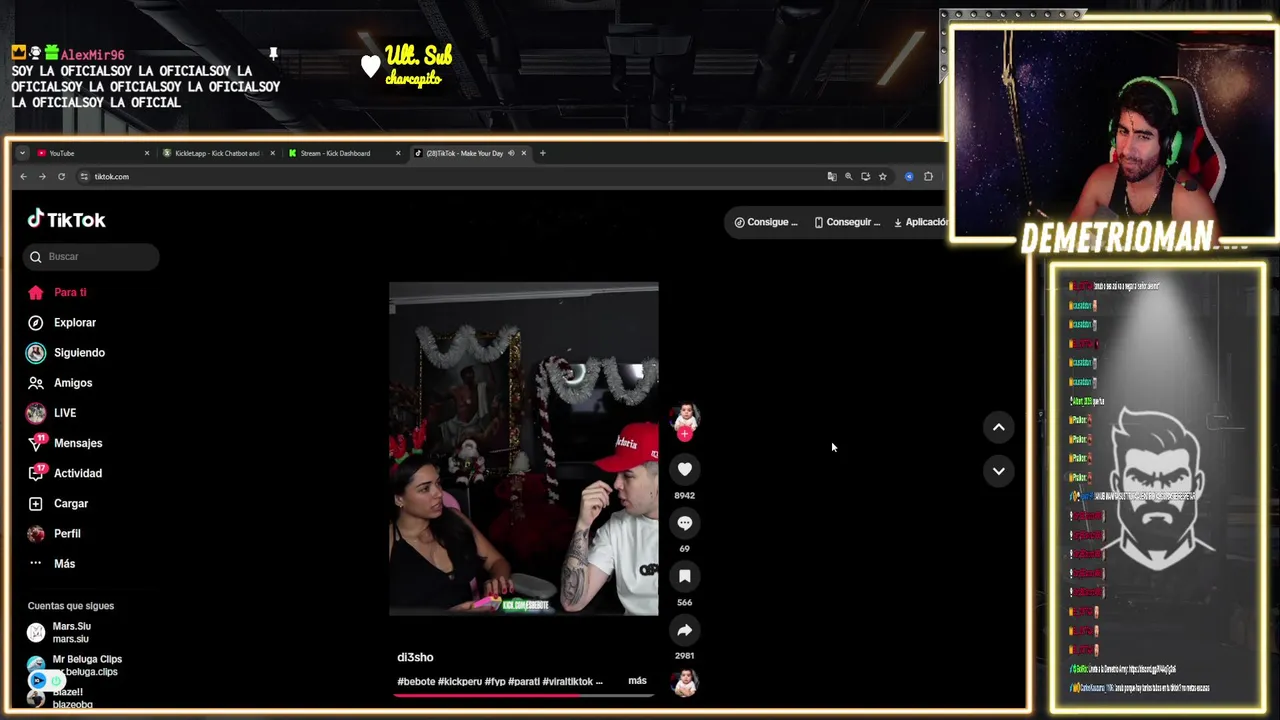Click AlexMir96 username in overlay
This screenshot has width=1280, height=720.
(x=93, y=55)
